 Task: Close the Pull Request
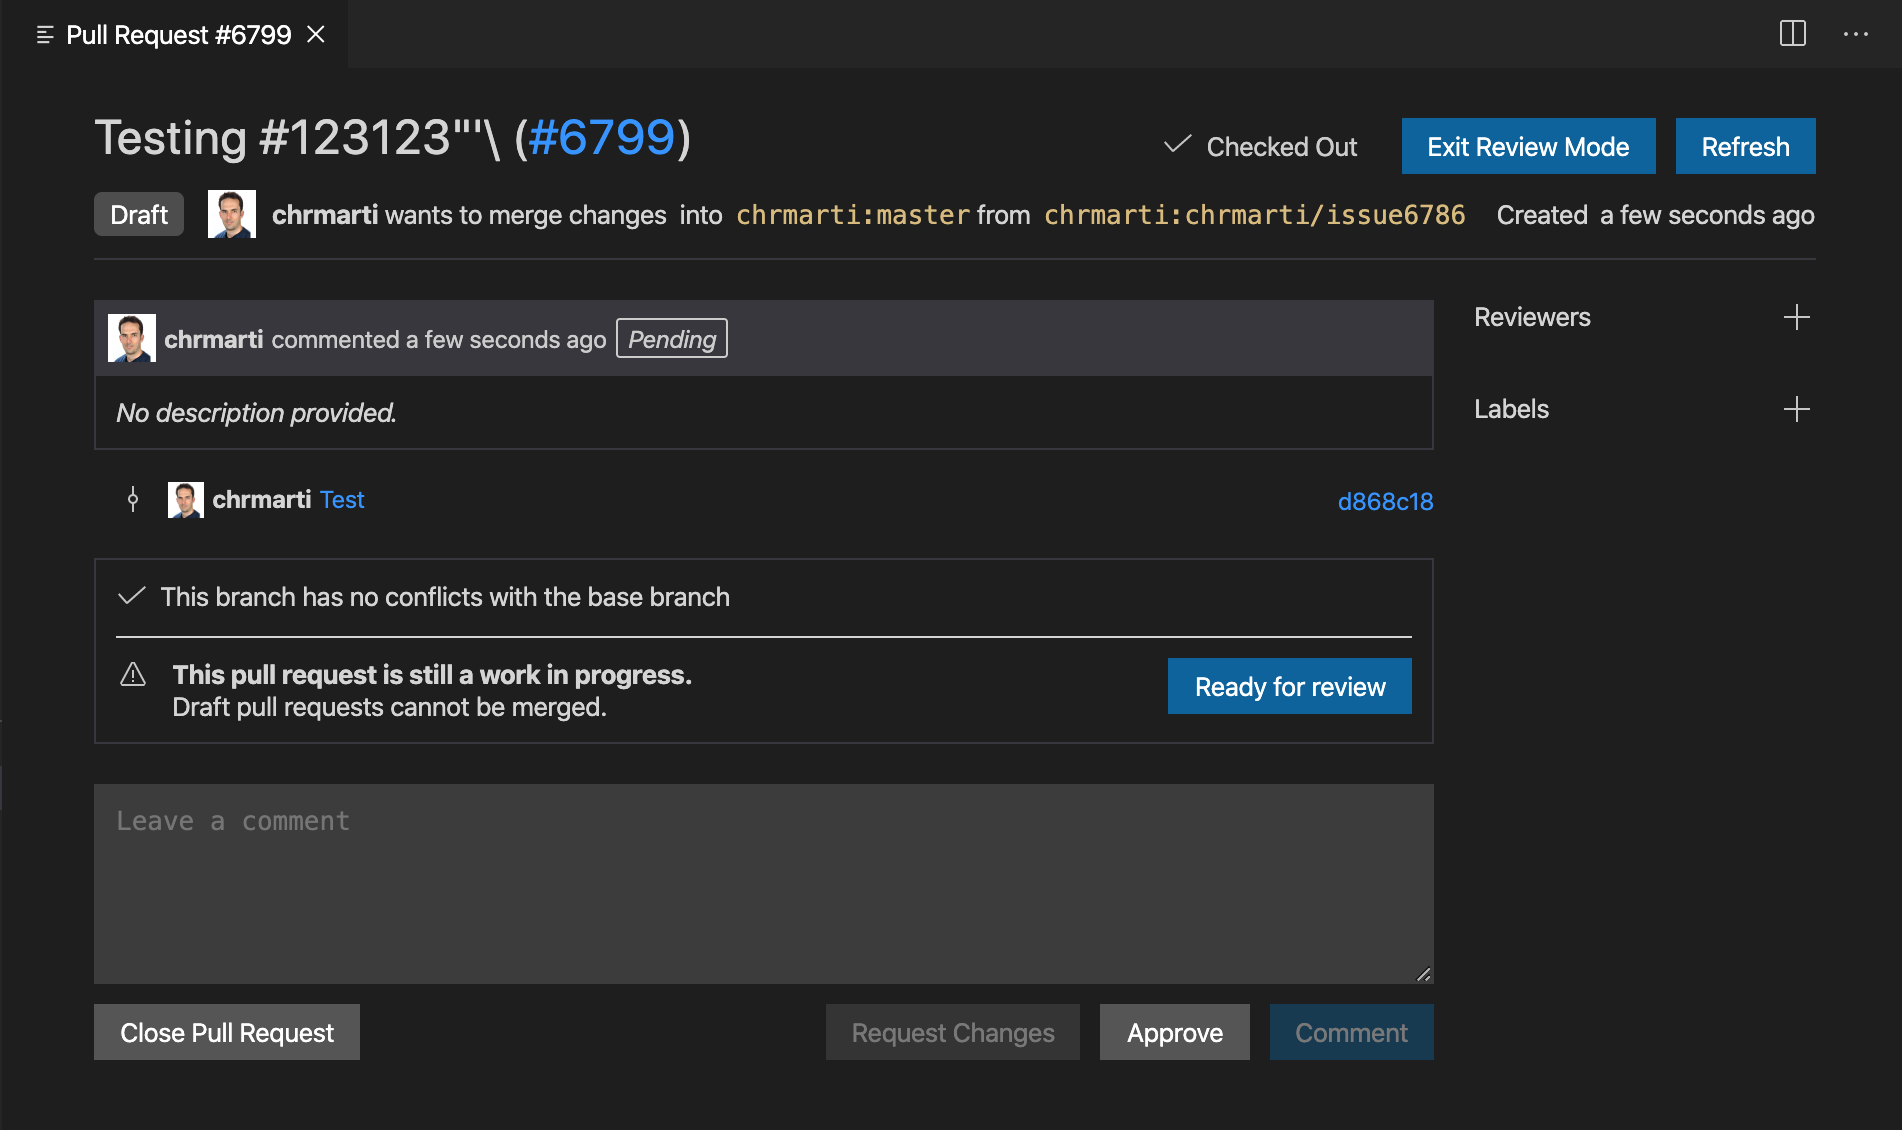coord(226,1032)
